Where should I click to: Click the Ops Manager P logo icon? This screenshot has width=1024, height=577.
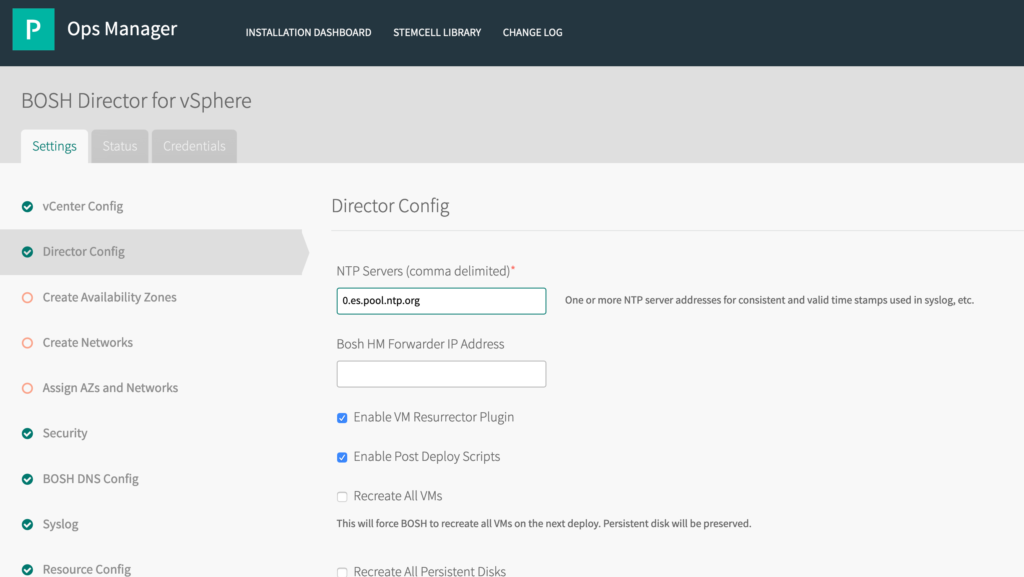(x=33, y=28)
